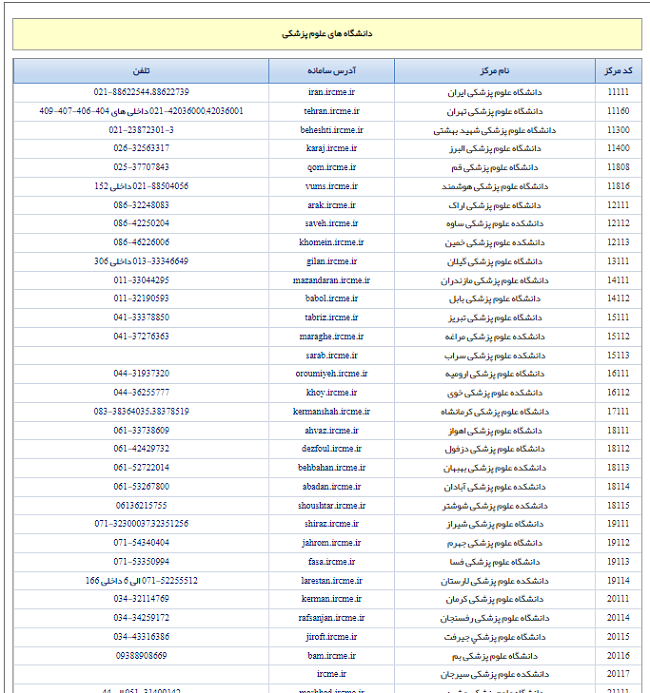Click center name 'دانشگاه علوم پزشکی ایران'
Screen dimensions: 650x693
pos(495,92)
